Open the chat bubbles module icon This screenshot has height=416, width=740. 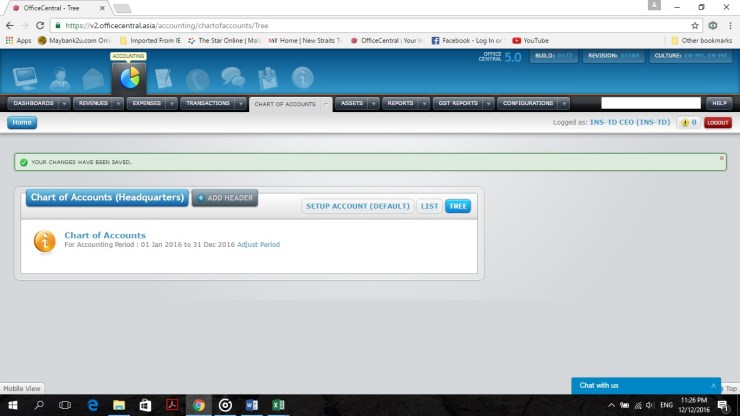pyautogui.click(x=232, y=77)
